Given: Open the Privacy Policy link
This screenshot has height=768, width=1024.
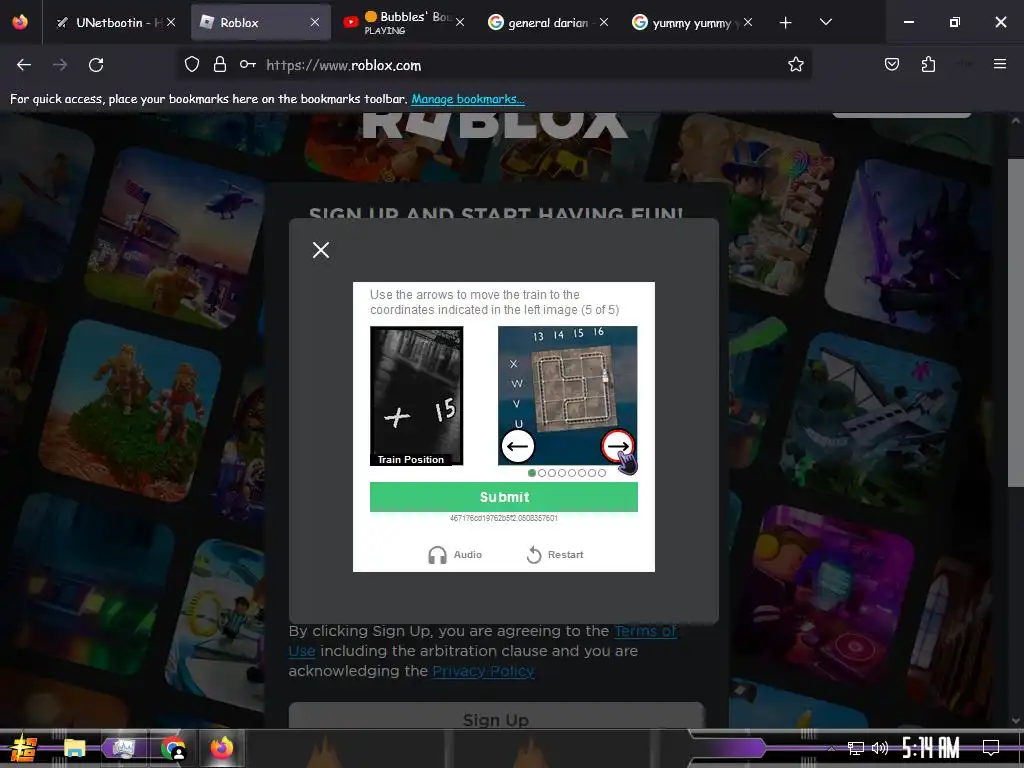Looking at the screenshot, I should pyautogui.click(x=483, y=671).
